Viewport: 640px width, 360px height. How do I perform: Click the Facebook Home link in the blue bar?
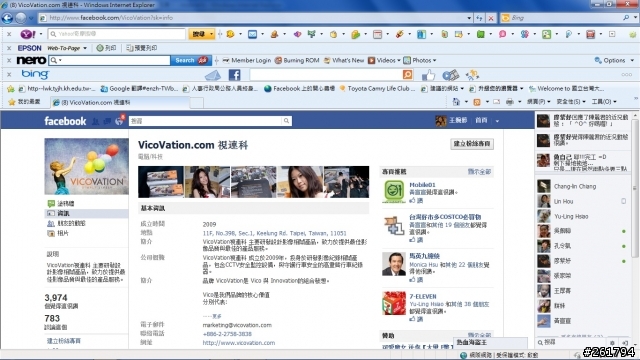click(481, 120)
